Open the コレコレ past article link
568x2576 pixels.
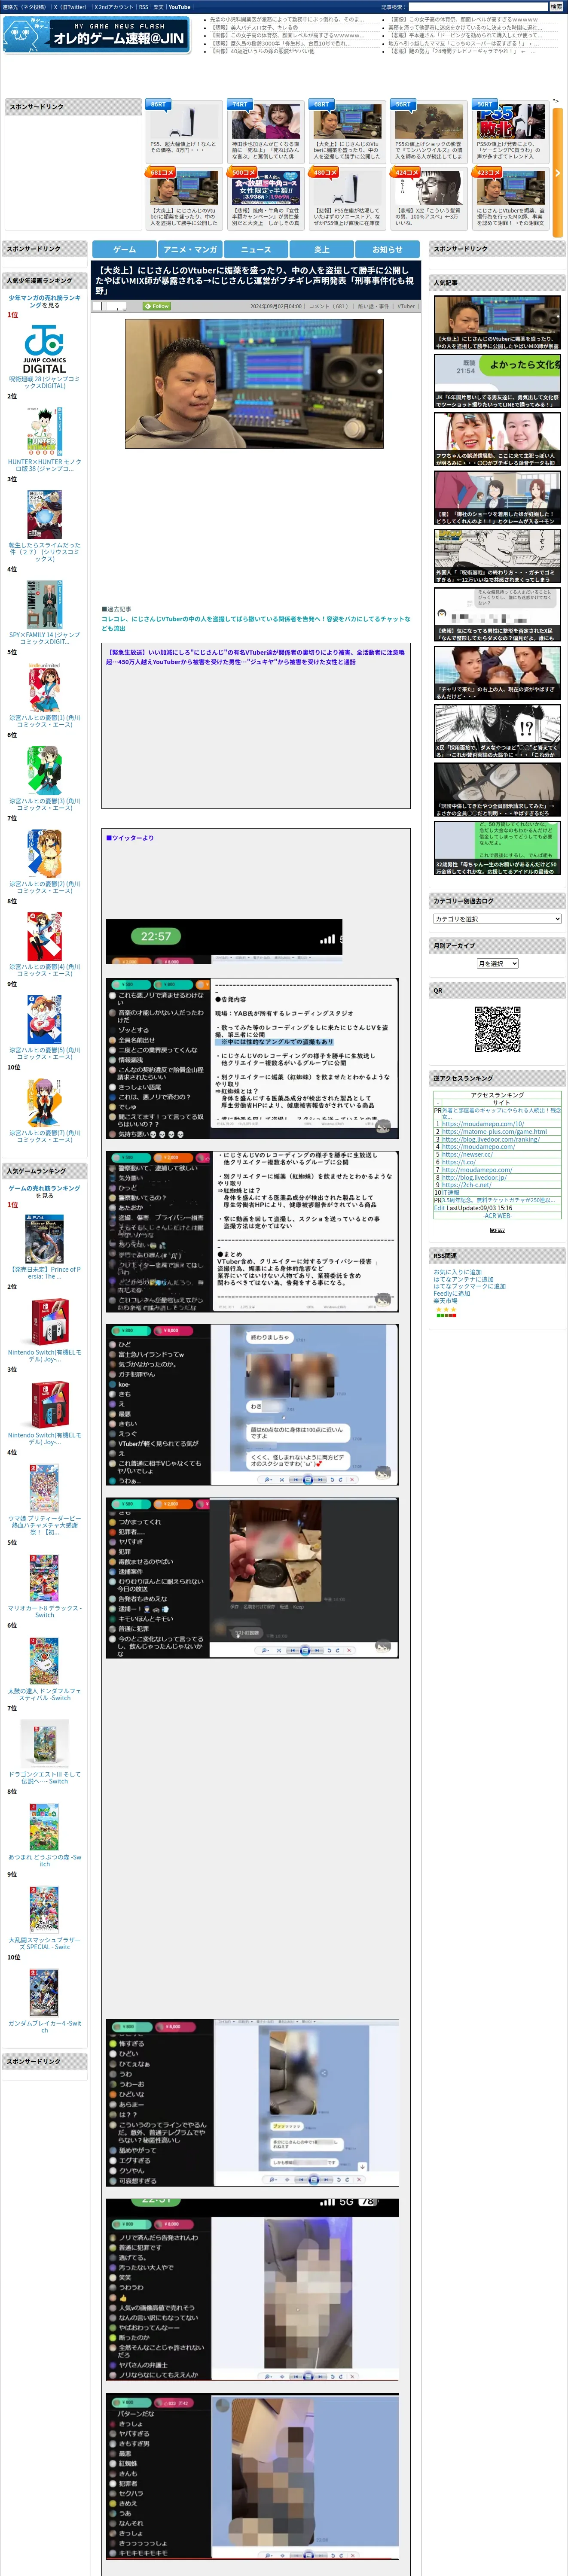point(255,623)
